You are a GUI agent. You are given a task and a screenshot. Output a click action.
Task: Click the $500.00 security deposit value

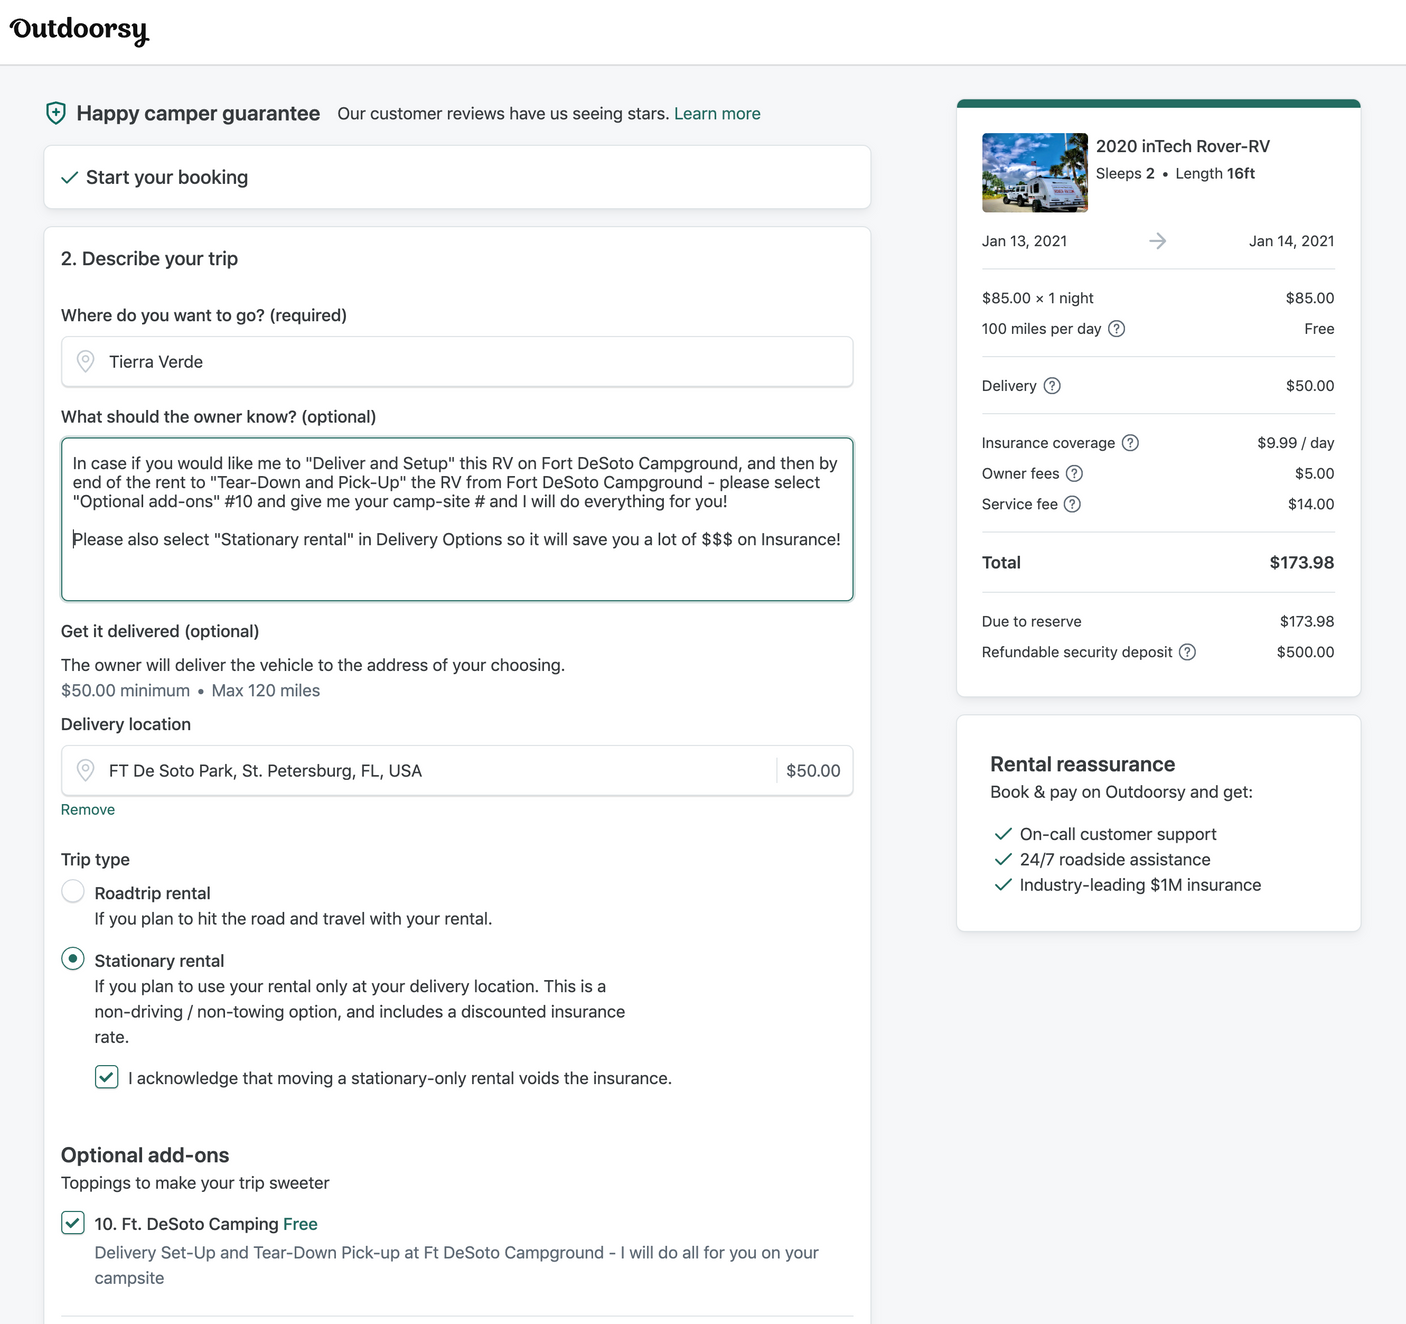click(x=1305, y=652)
